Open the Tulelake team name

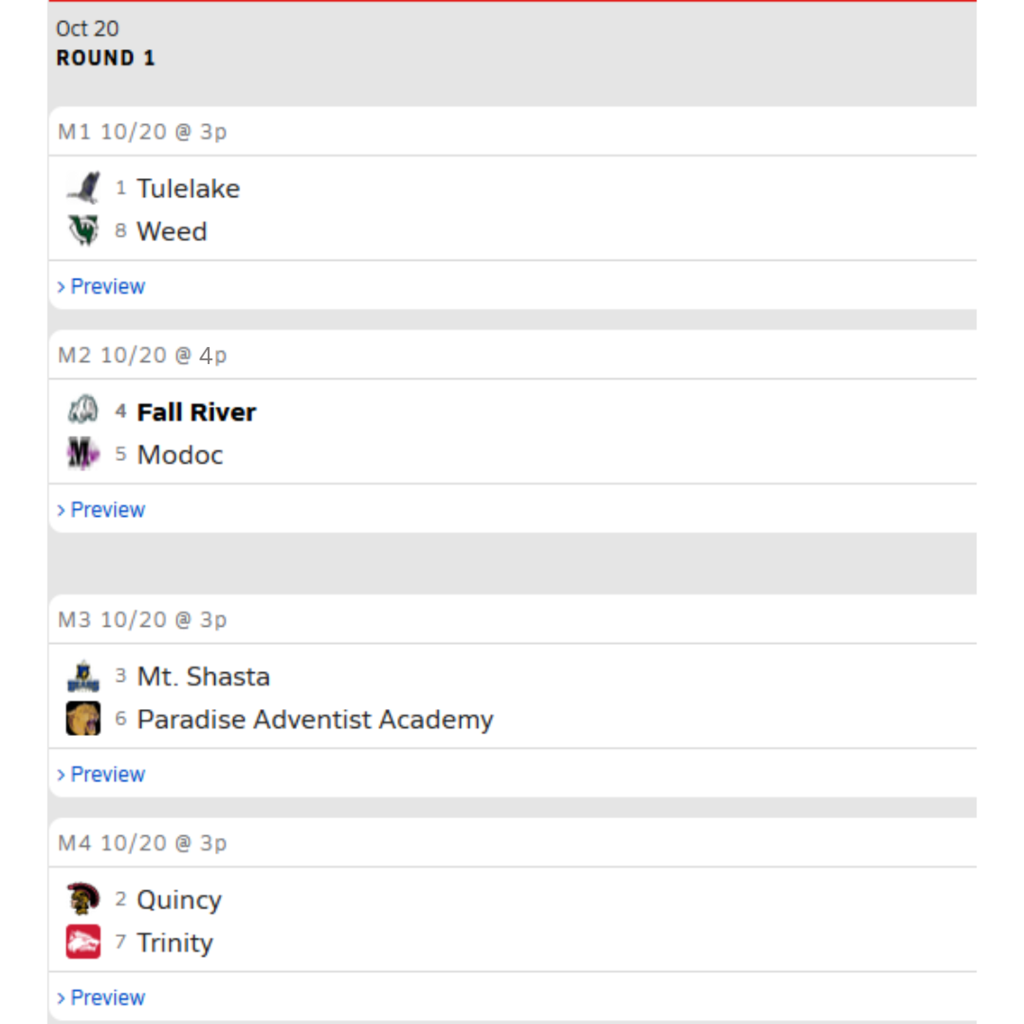click(x=188, y=189)
